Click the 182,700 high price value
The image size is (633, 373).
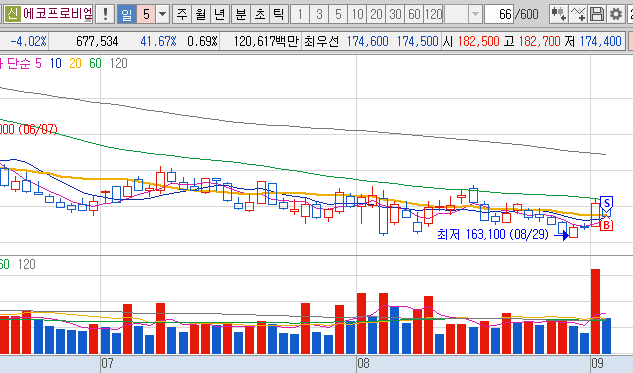540,41
